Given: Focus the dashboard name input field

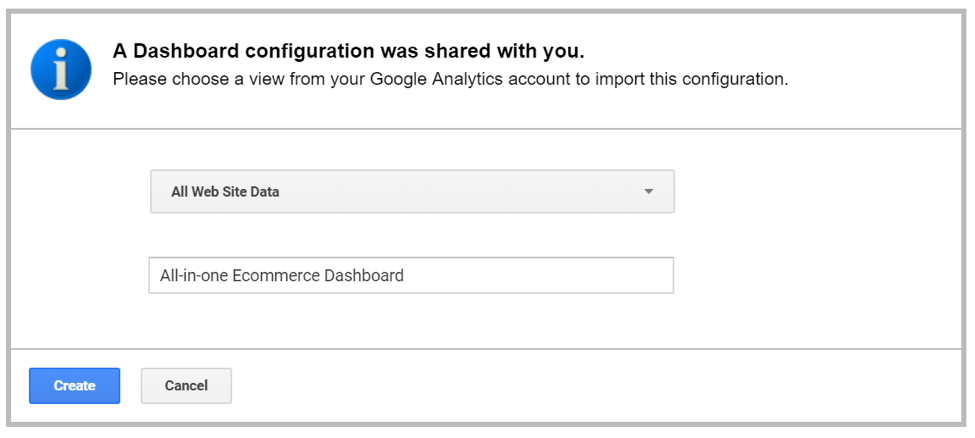Looking at the screenshot, I should point(411,275).
